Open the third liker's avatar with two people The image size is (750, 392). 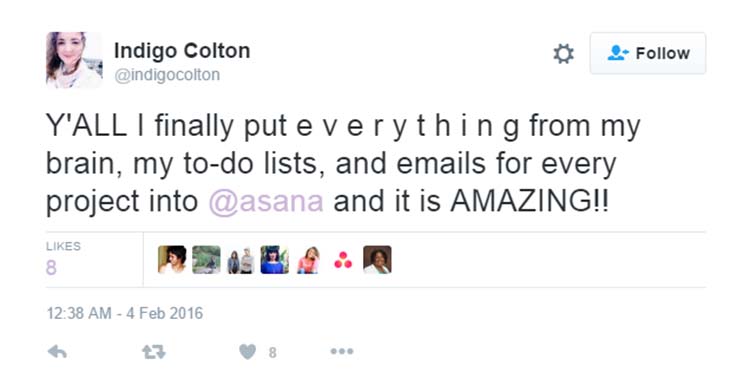pyautogui.click(x=241, y=260)
